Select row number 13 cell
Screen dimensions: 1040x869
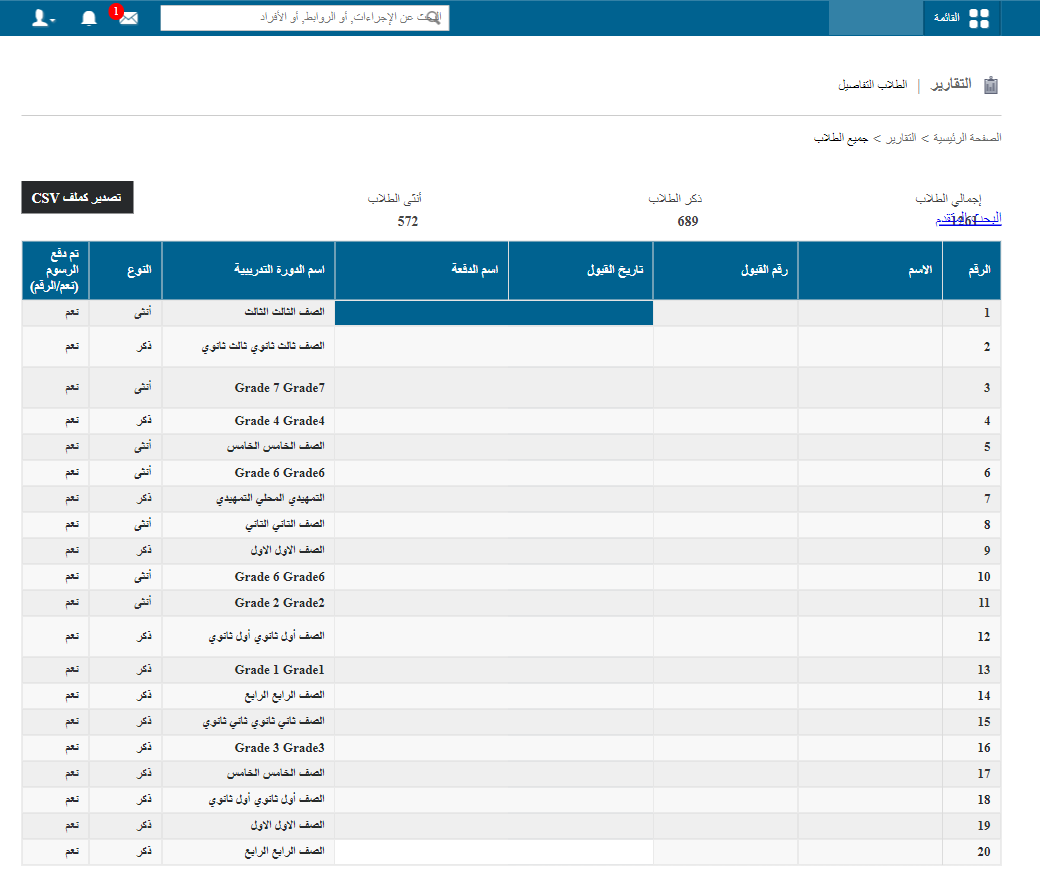pos(972,670)
